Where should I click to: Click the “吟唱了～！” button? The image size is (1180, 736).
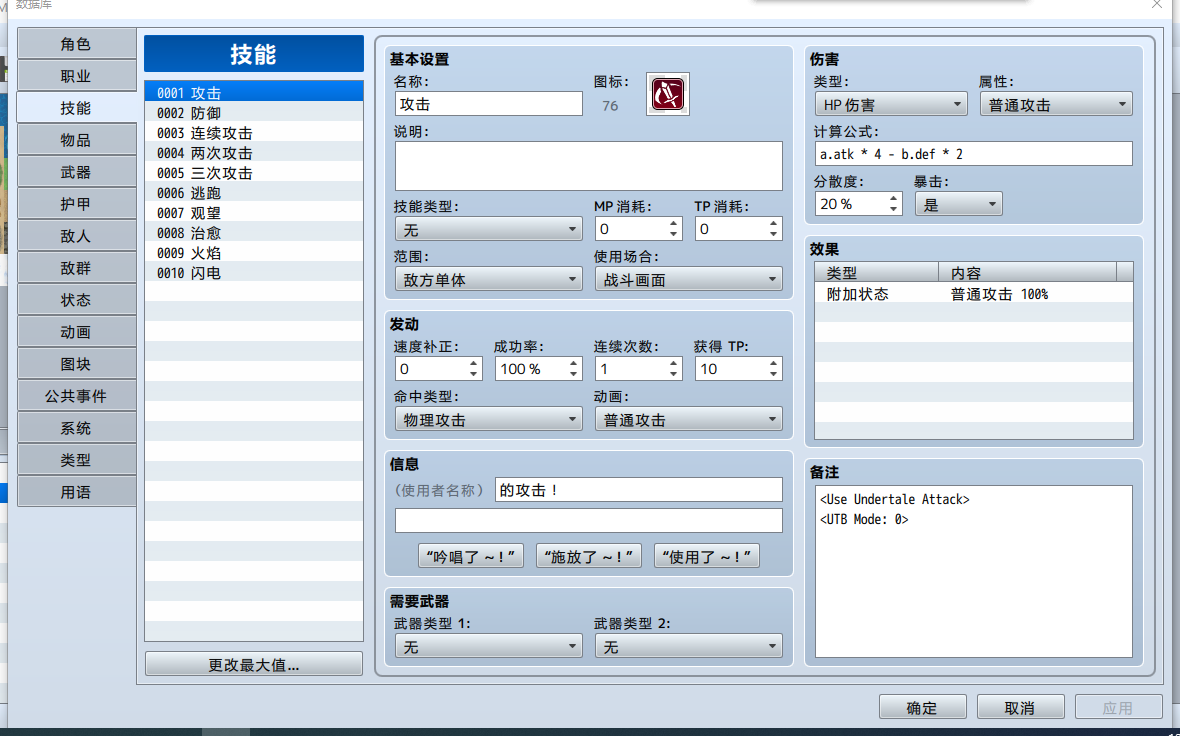pyautogui.click(x=470, y=556)
